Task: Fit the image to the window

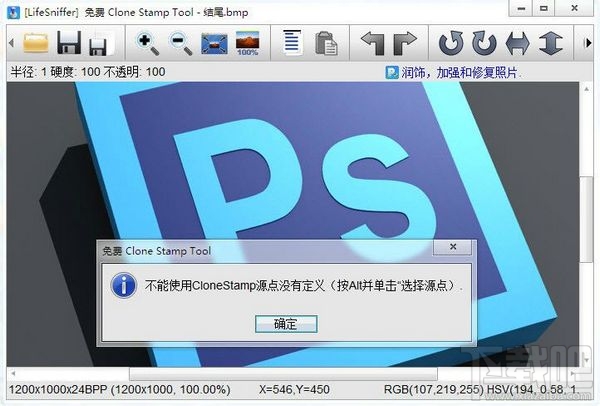Action: click(x=214, y=44)
